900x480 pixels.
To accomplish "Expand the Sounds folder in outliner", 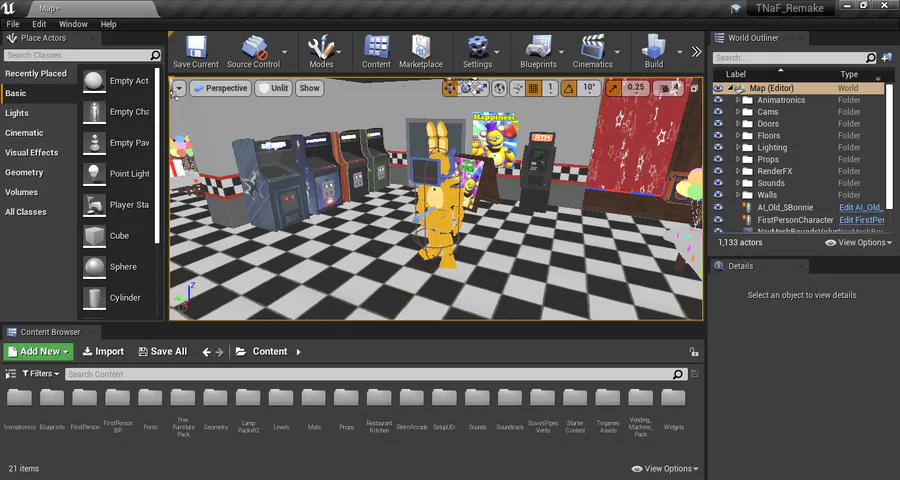I will click(738, 183).
